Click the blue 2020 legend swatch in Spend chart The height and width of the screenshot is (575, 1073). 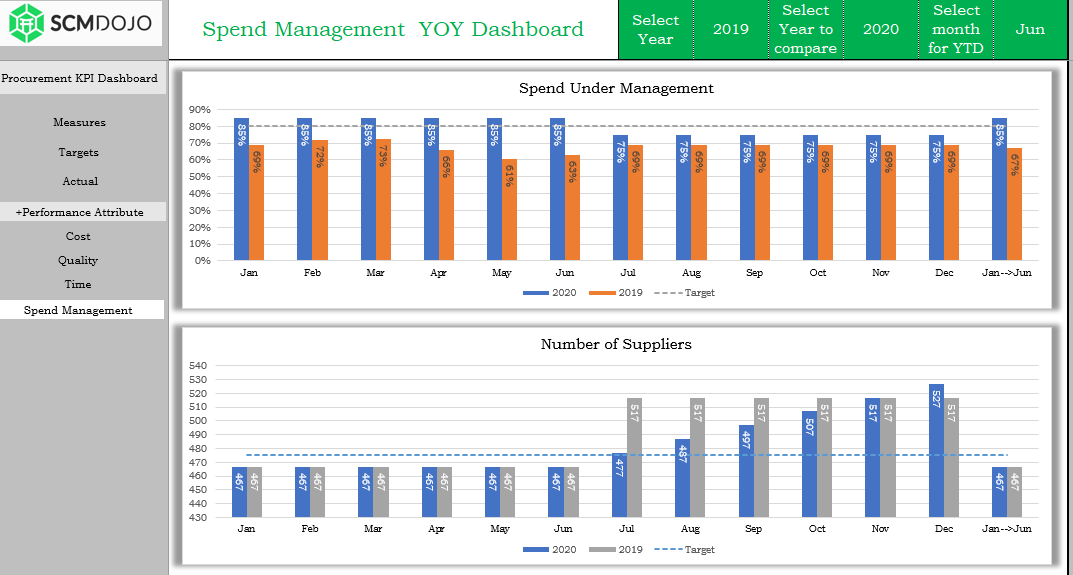click(x=535, y=293)
